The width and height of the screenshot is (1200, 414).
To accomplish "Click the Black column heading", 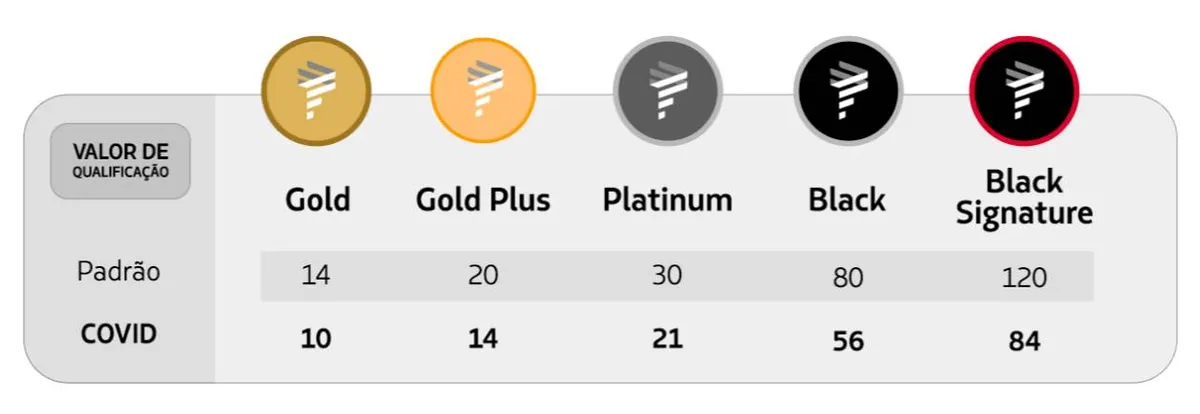I will click(847, 200).
